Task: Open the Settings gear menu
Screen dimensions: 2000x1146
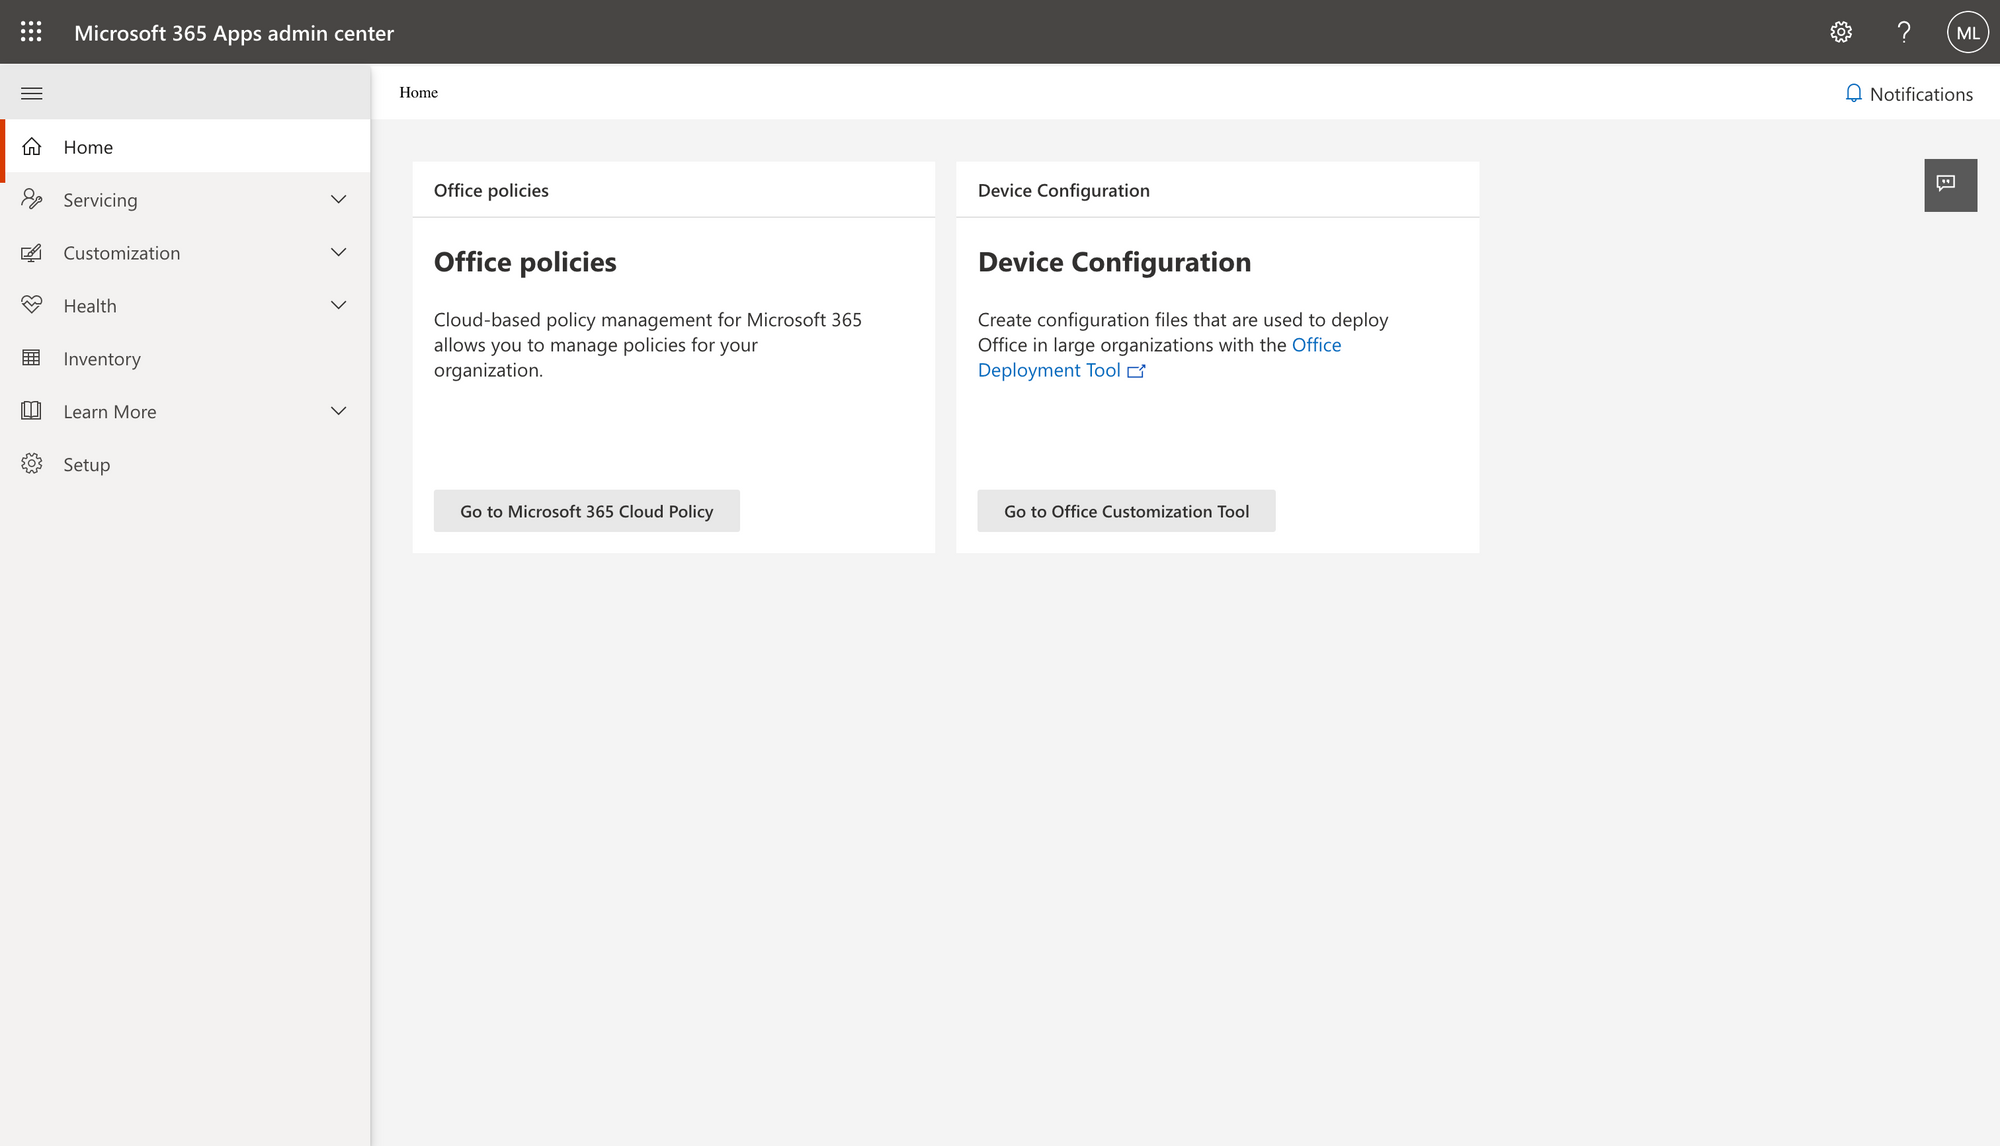Action: click(1842, 32)
